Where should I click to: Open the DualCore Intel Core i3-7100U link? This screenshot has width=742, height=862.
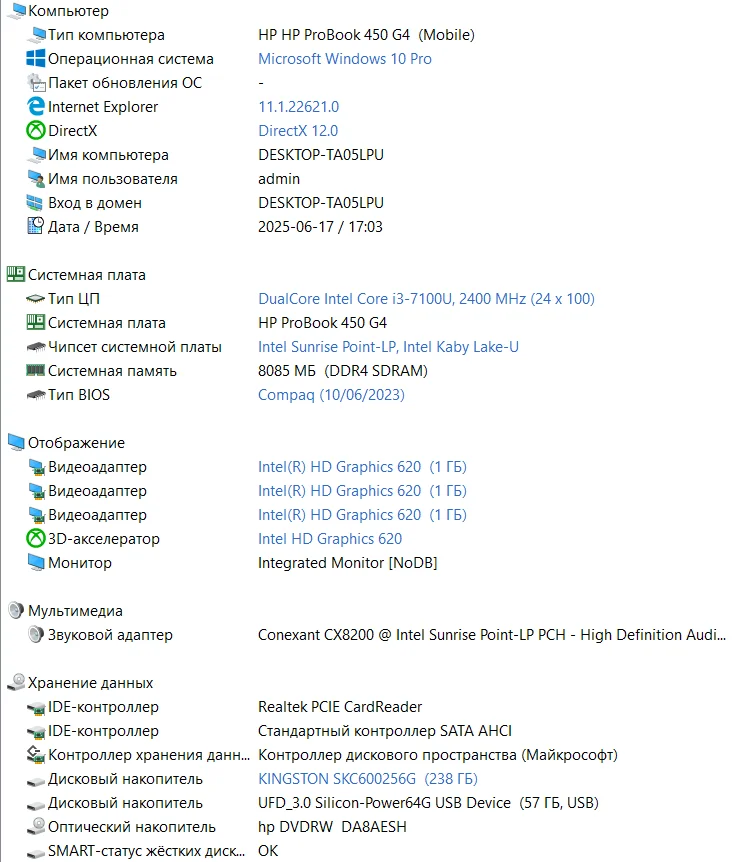(426, 299)
